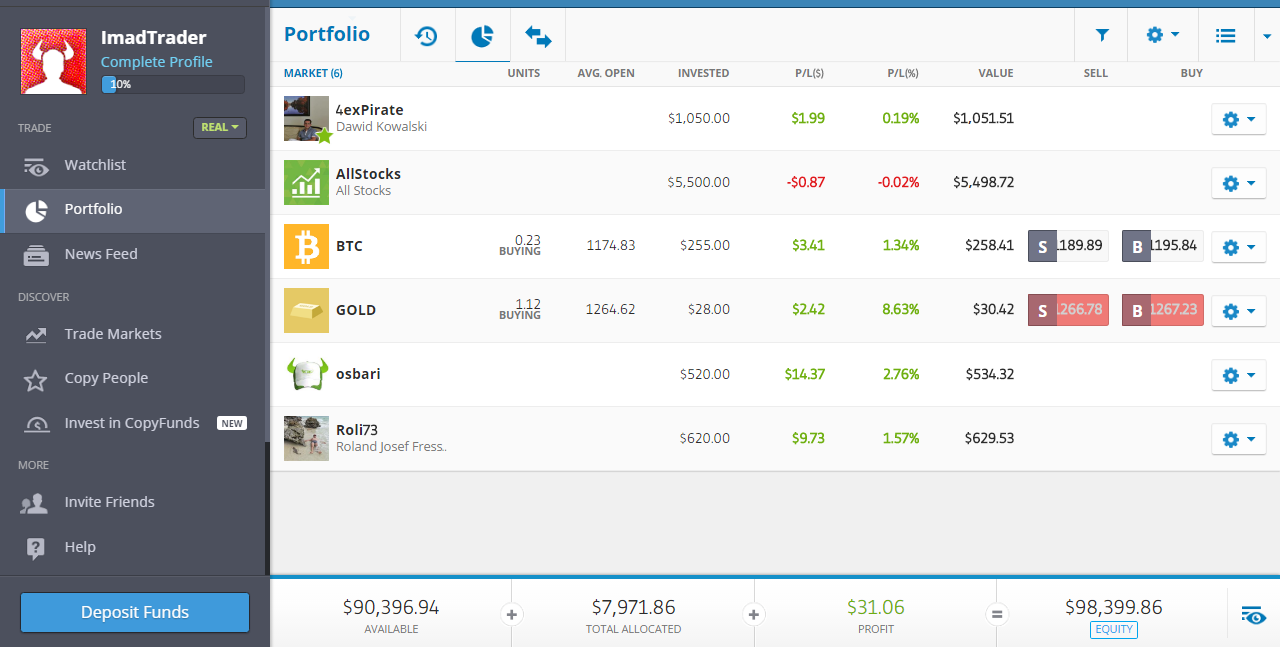The height and width of the screenshot is (647, 1280).
Task: Open the gear dropdown for 4exPirate row
Action: (1238, 120)
